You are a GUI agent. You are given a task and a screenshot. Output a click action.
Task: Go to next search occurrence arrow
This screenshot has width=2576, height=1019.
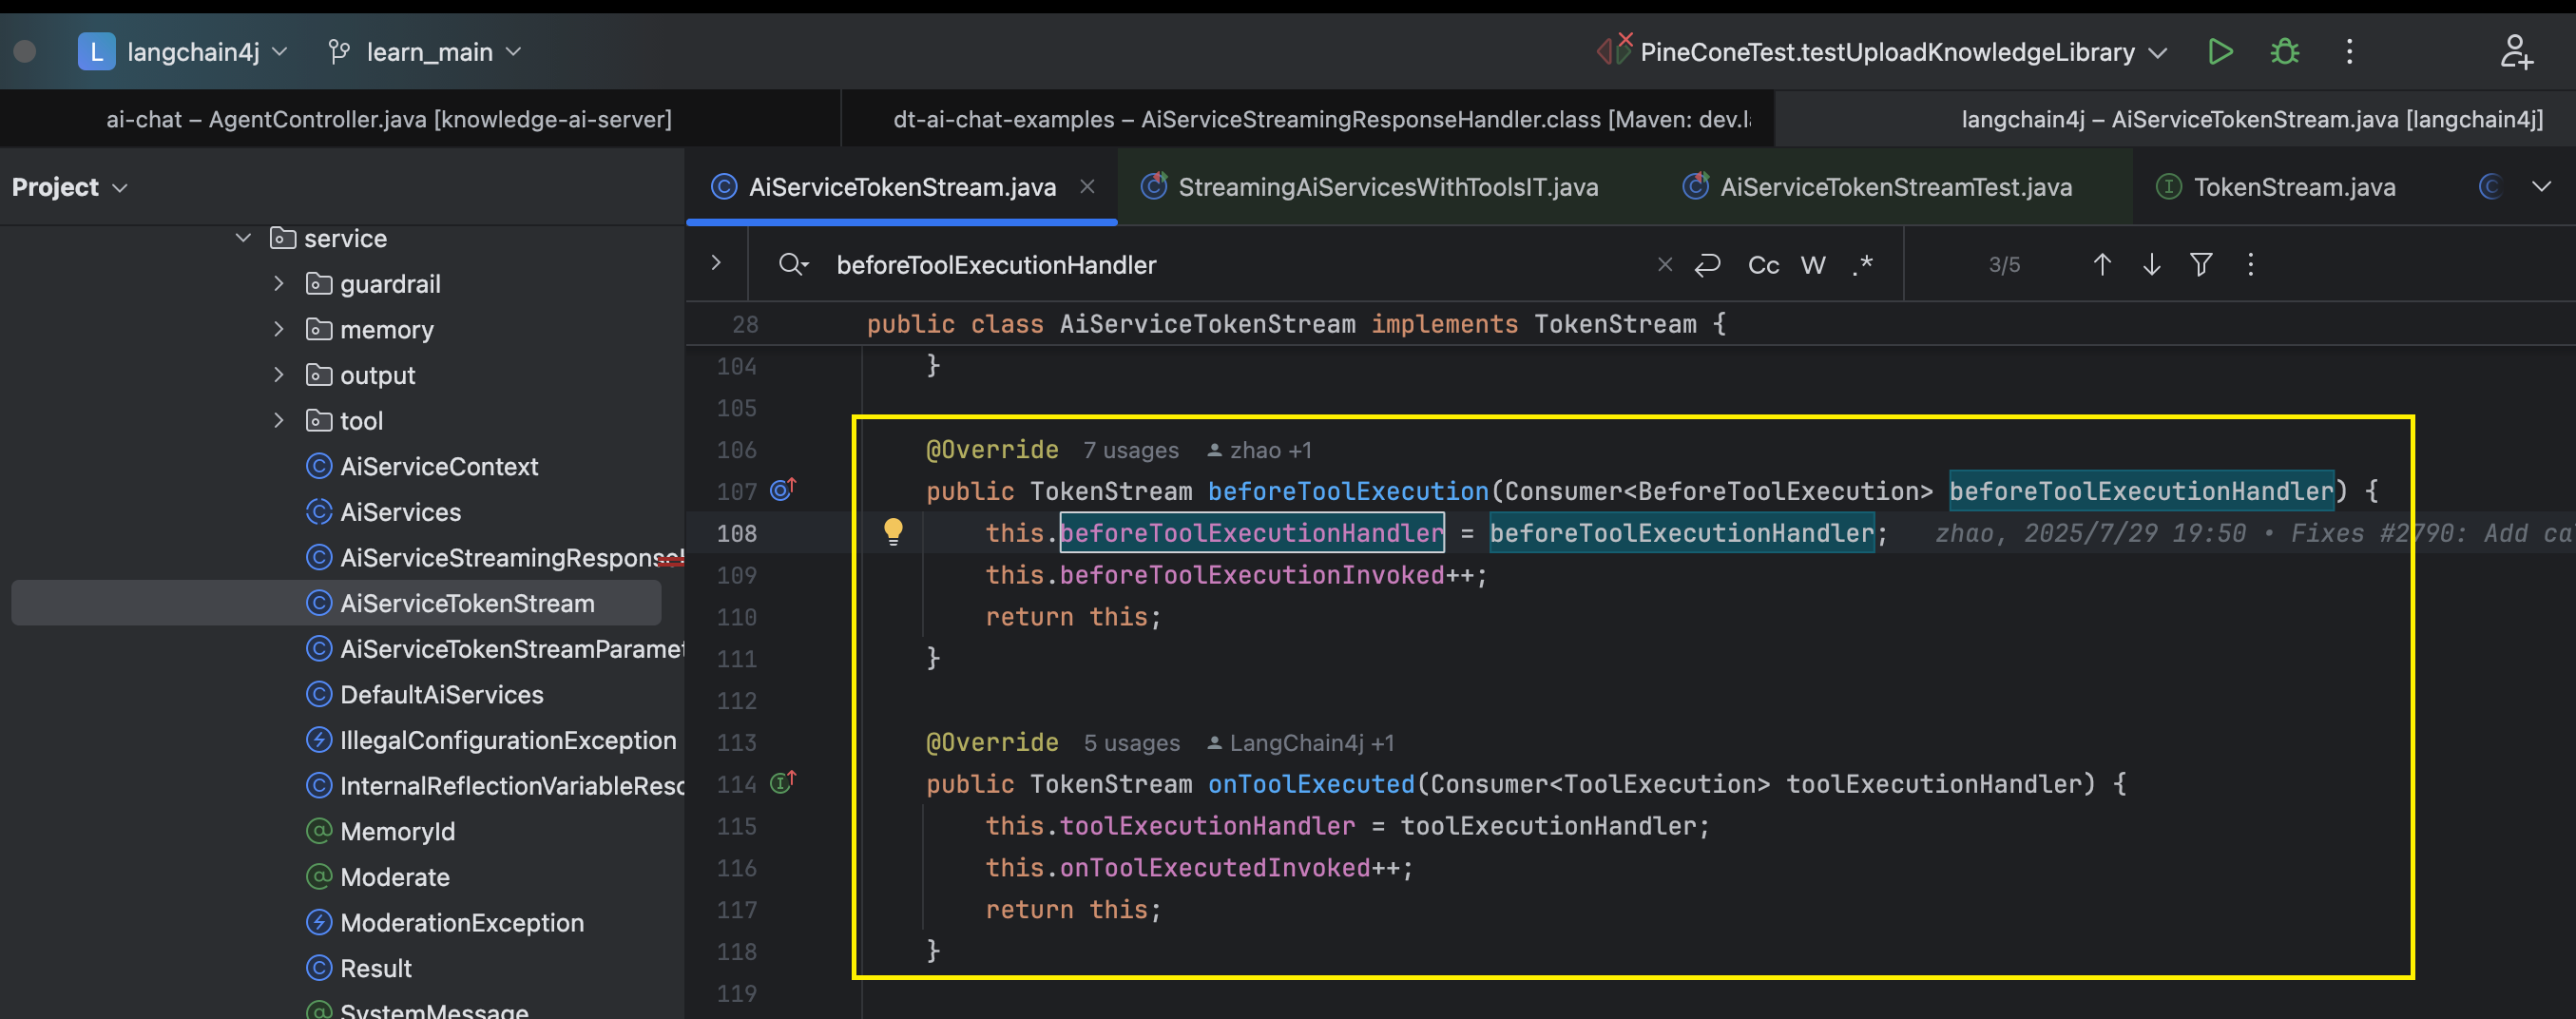point(2152,264)
